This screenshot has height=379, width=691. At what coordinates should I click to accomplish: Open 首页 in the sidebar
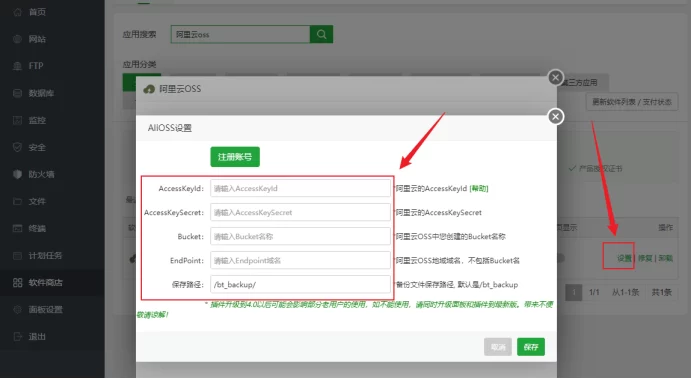(37, 12)
